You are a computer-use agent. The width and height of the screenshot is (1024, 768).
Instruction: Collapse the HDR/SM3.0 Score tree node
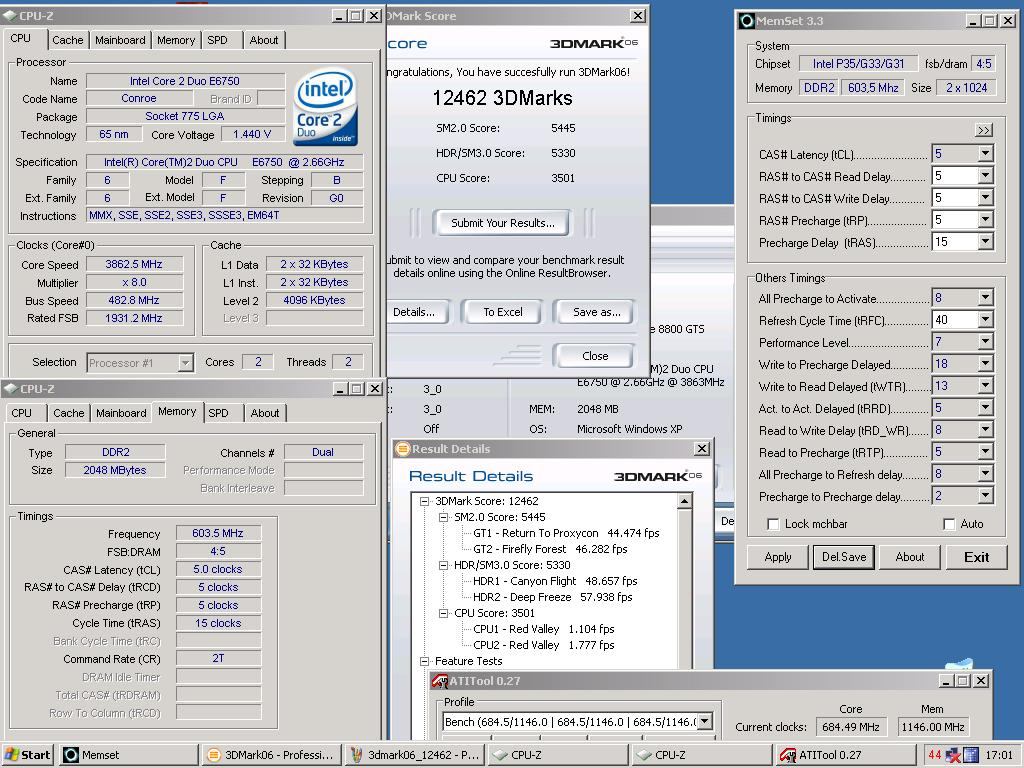point(443,566)
